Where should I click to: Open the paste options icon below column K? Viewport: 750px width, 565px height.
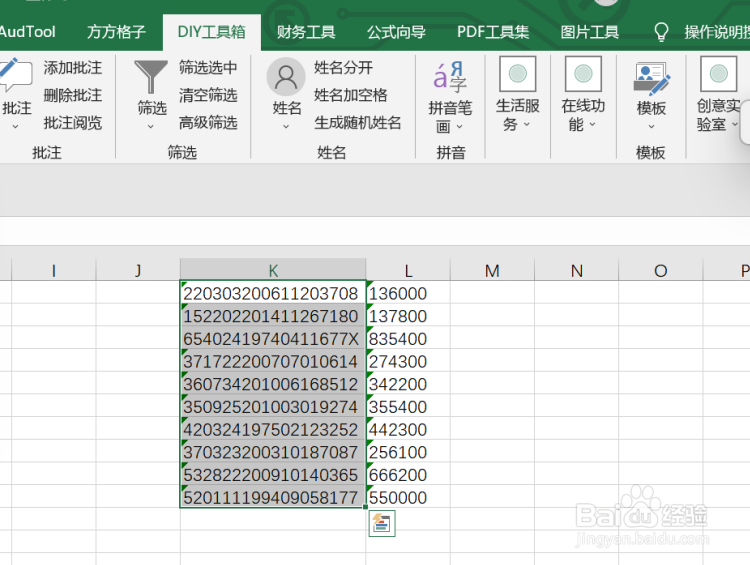point(382,523)
